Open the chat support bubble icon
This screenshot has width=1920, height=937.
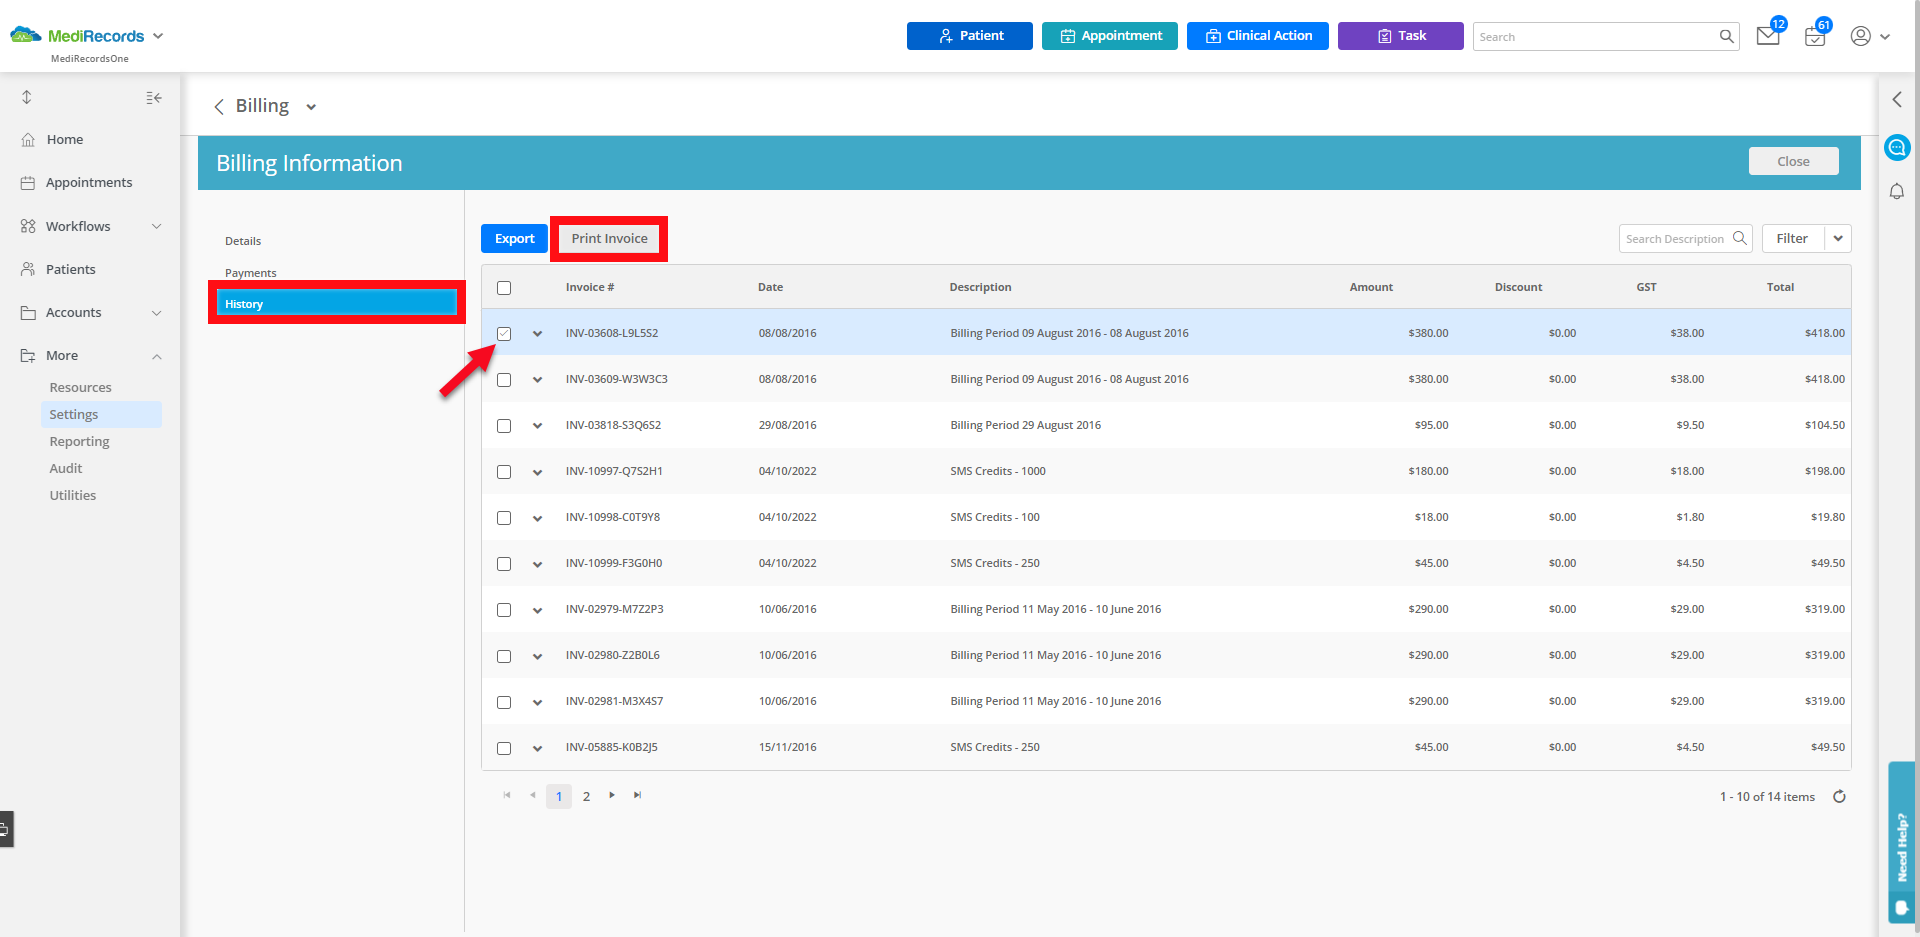[x=1897, y=148]
